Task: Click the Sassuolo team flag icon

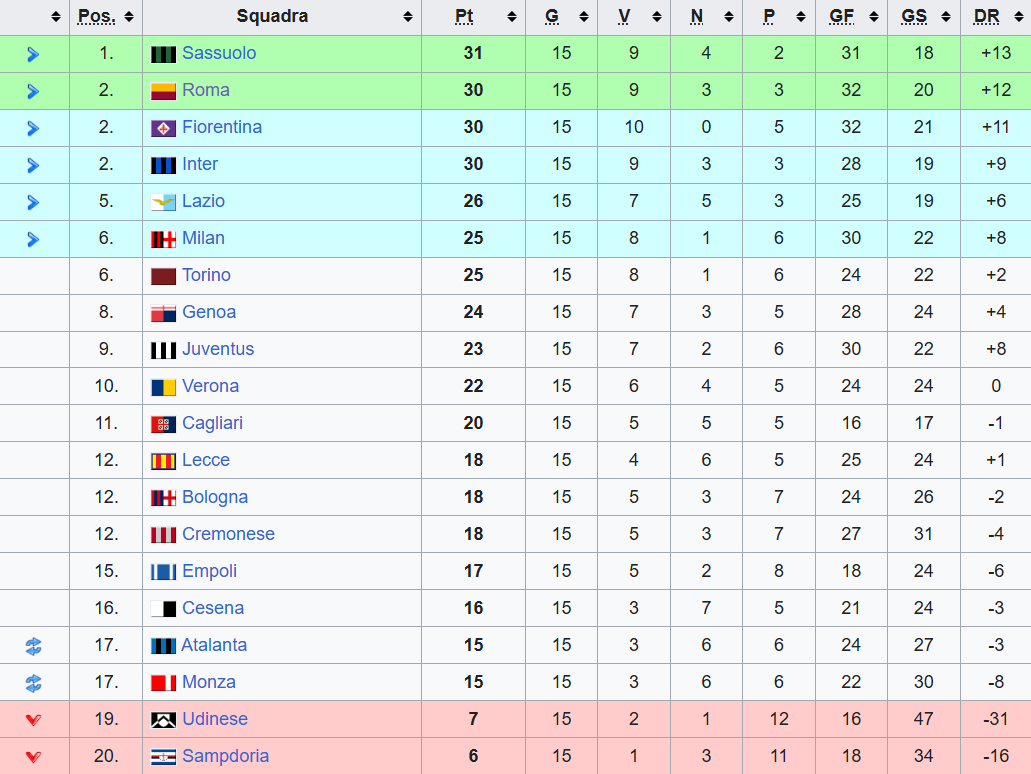Action: (x=163, y=54)
